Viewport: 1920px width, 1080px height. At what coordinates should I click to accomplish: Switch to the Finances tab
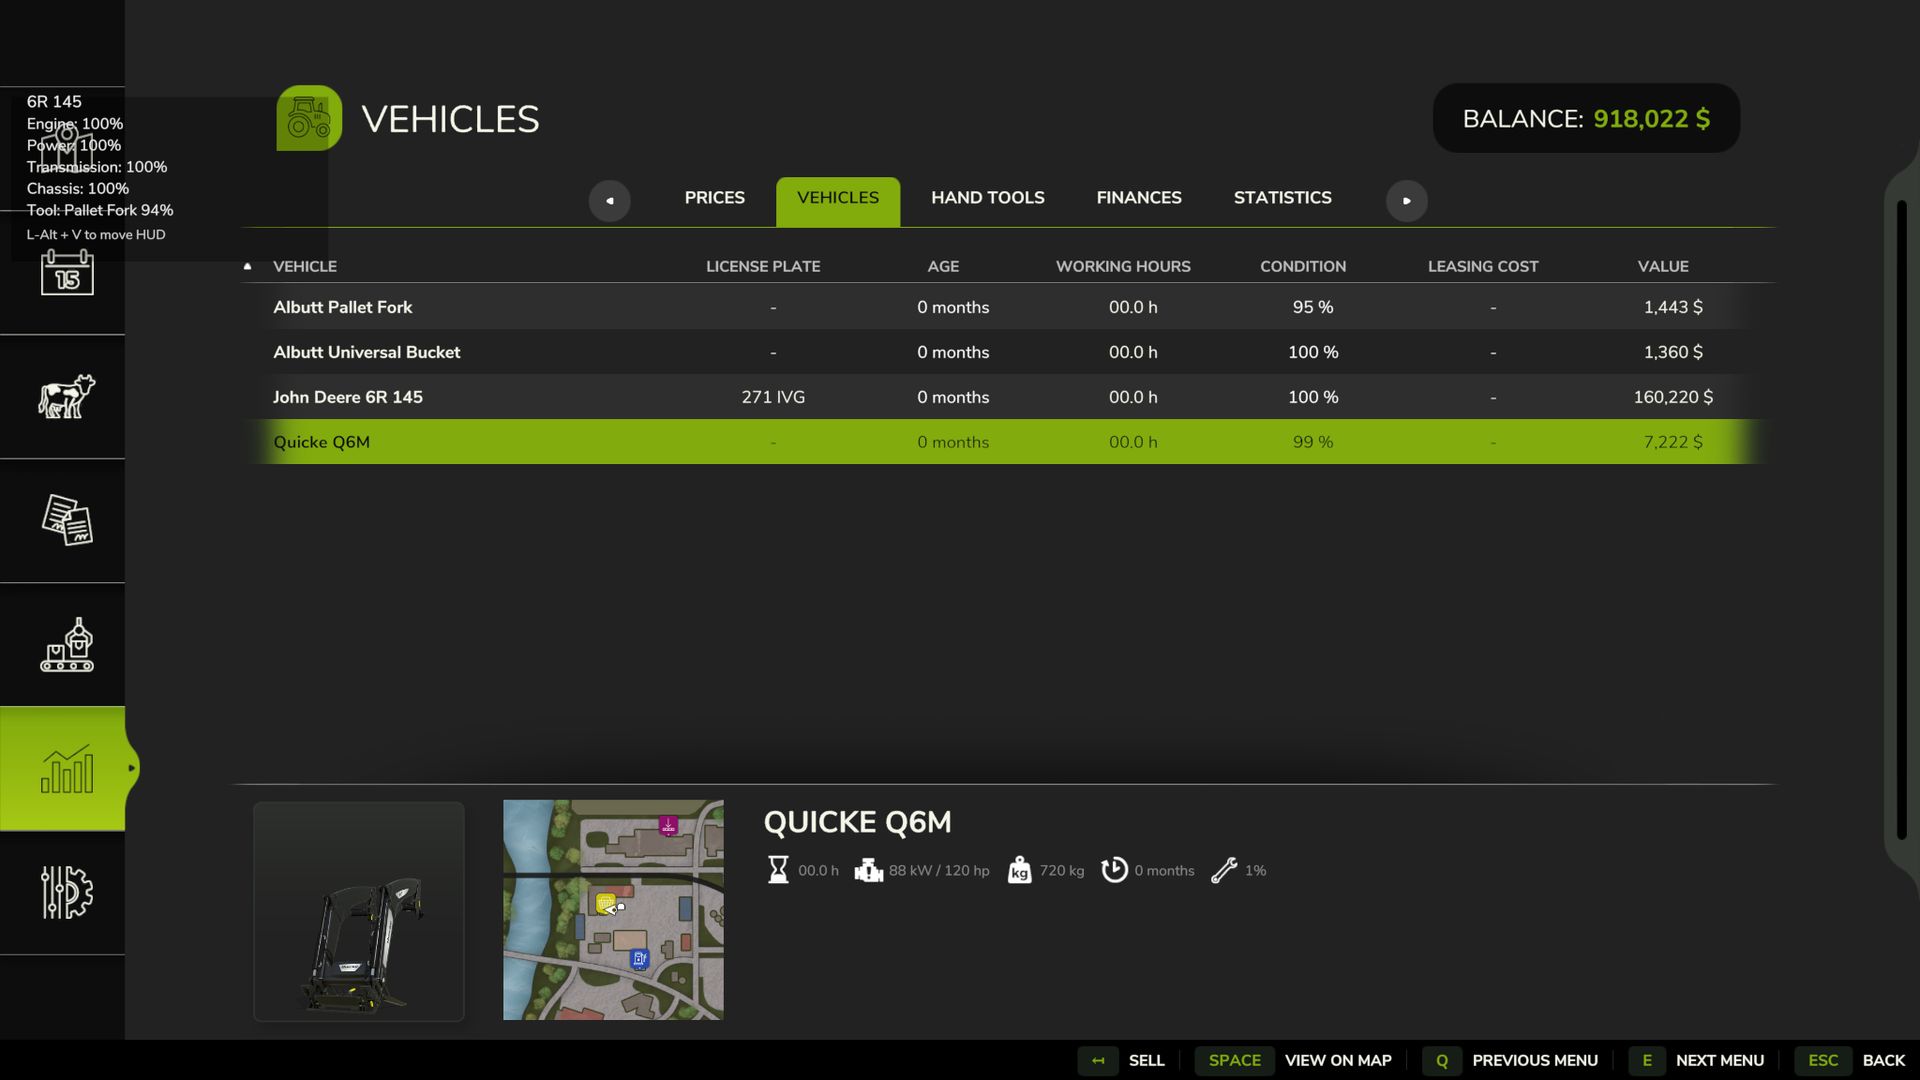pos(1138,198)
